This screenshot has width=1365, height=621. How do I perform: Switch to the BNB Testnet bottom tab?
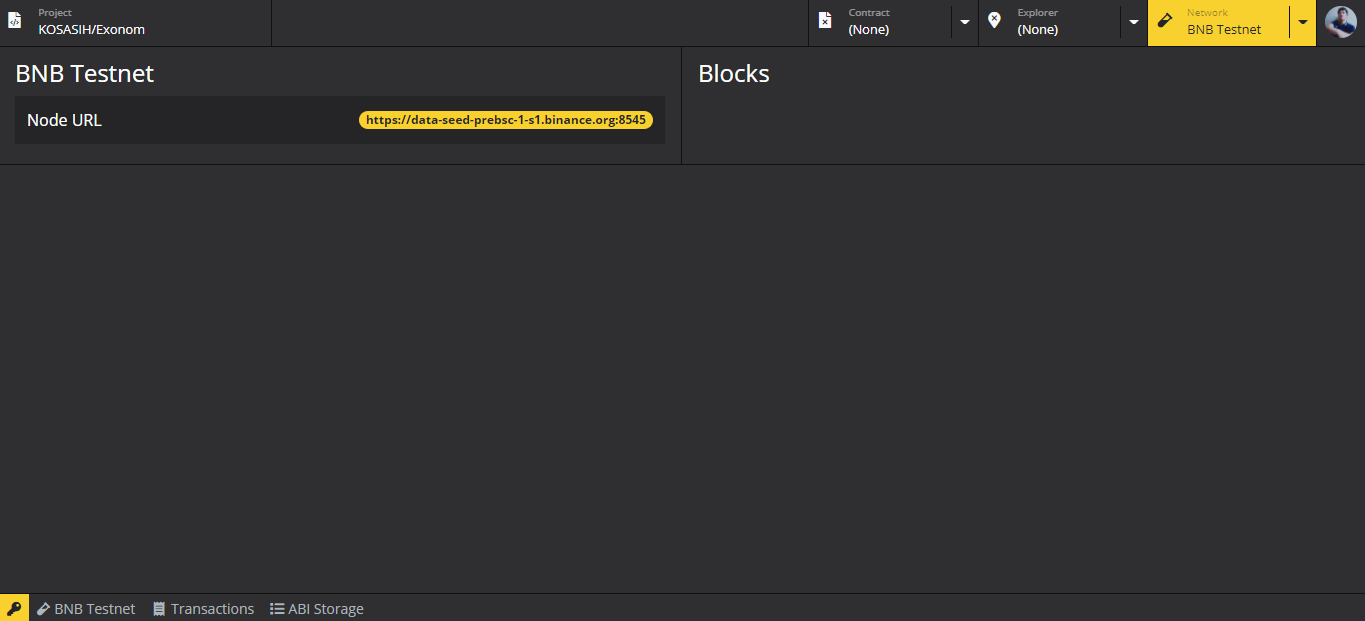[x=86, y=608]
